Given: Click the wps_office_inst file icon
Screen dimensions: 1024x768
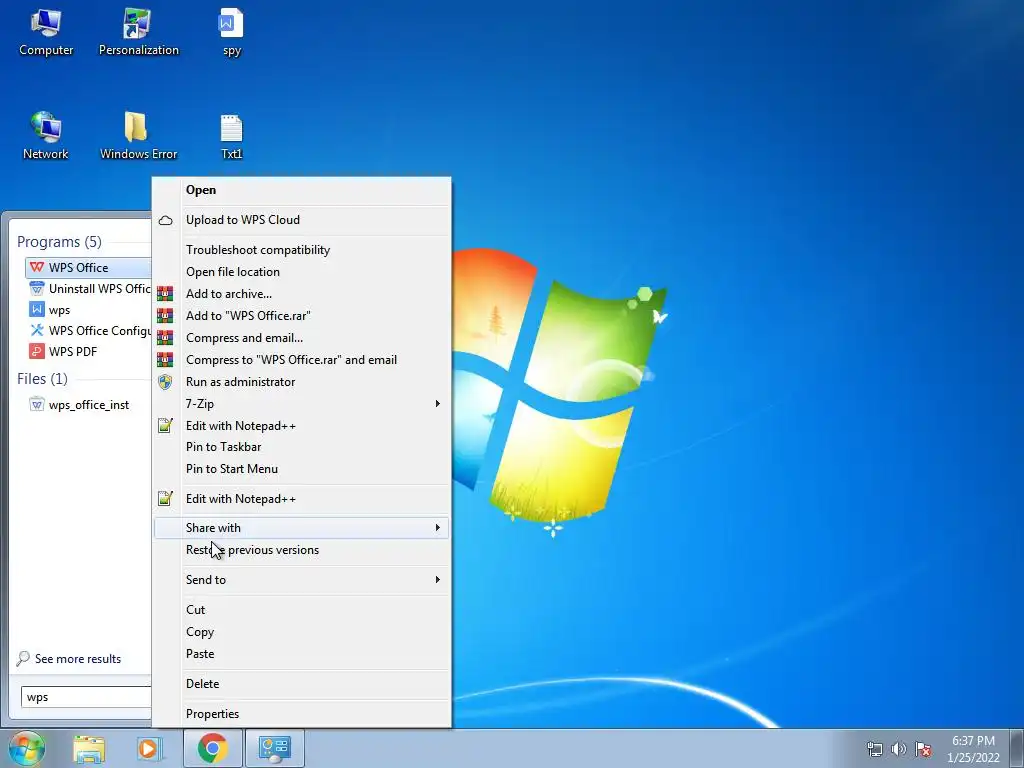Looking at the screenshot, I should tap(37, 404).
